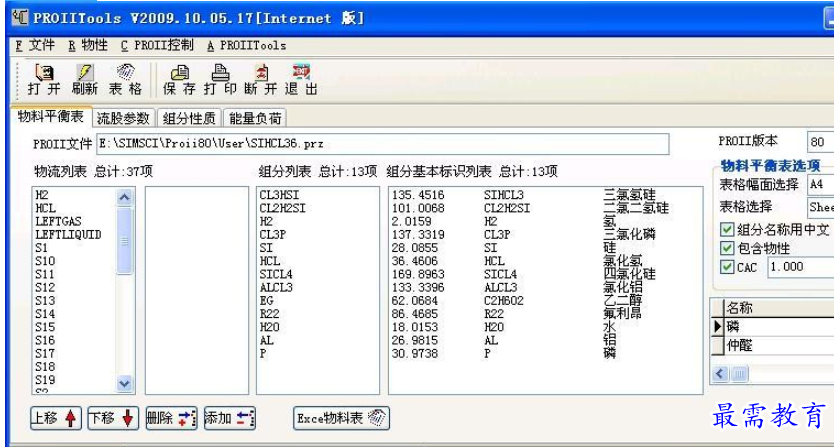
Task: Click the 上移 move up button
Action: pos(56,418)
